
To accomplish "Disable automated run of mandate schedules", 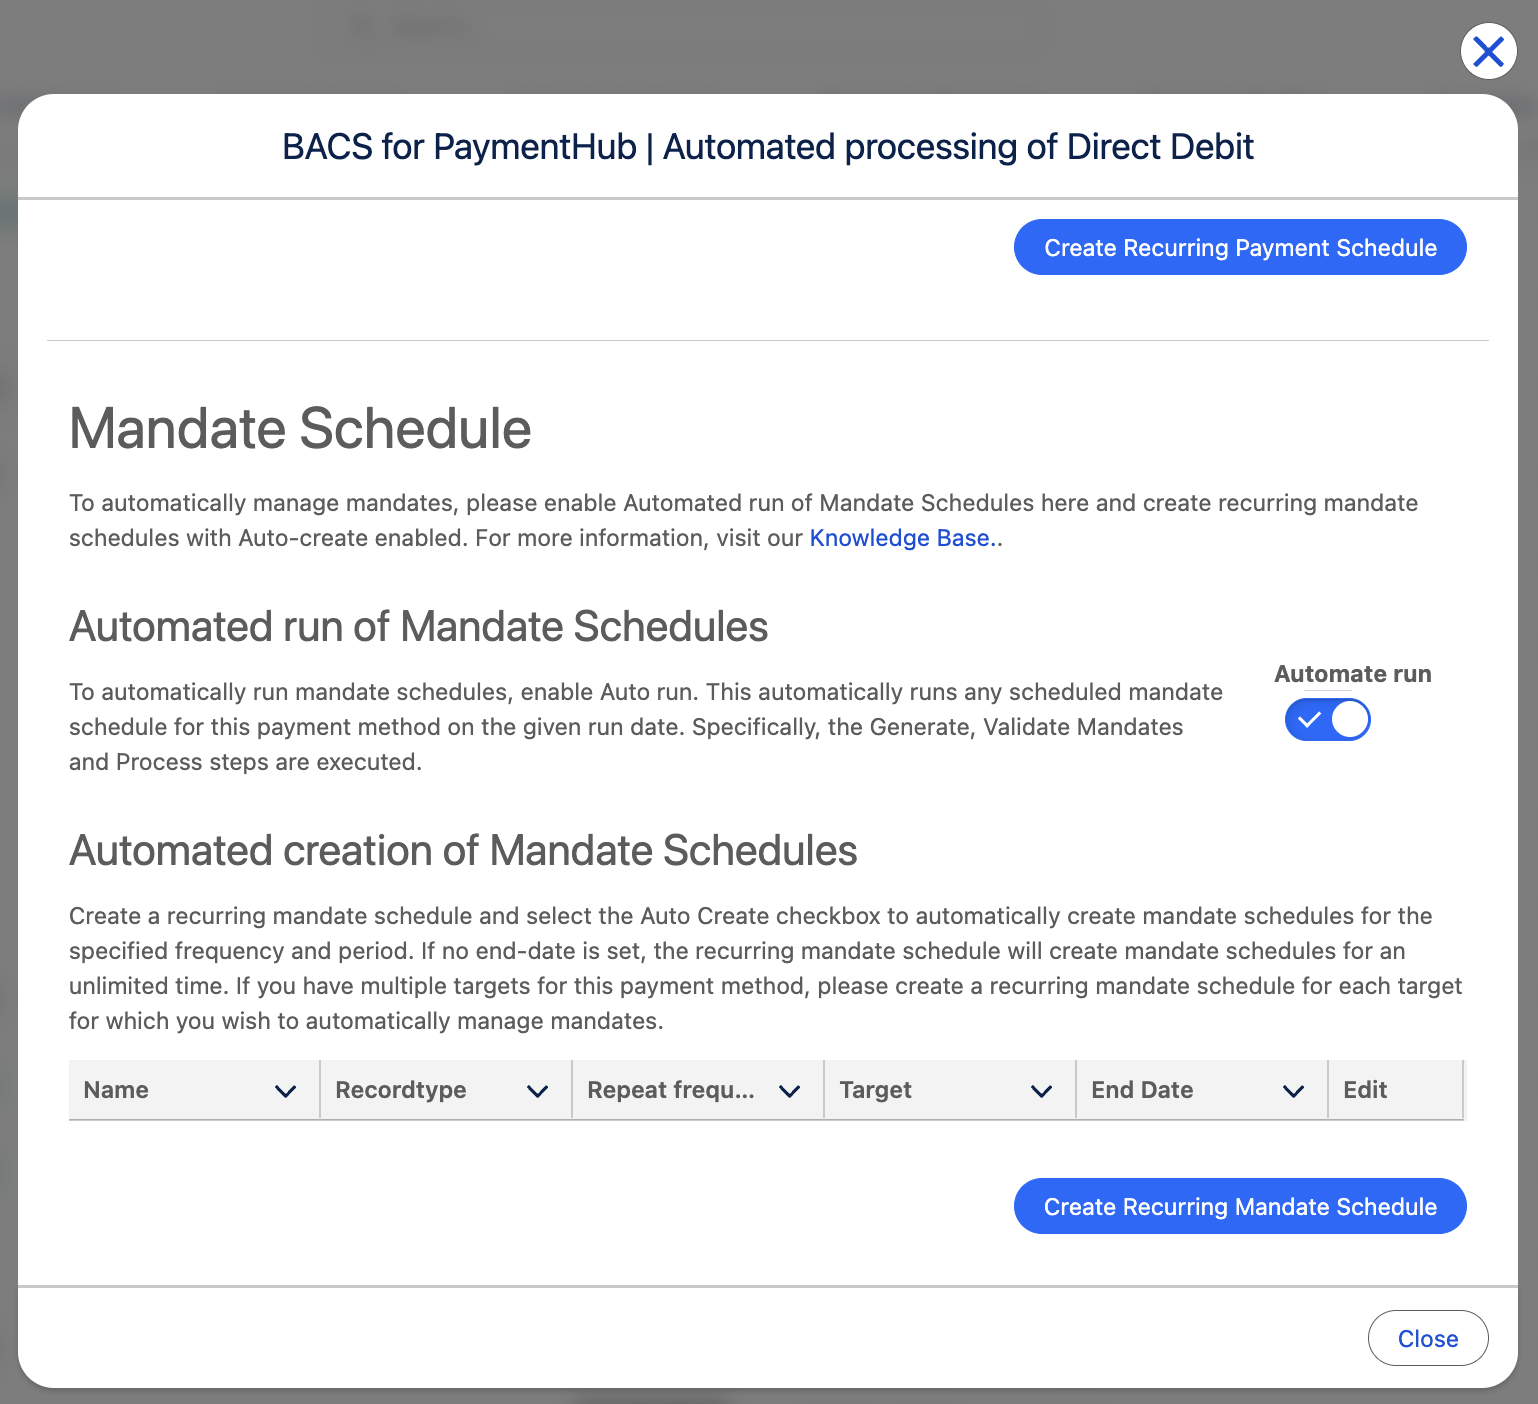I will [1328, 719].
